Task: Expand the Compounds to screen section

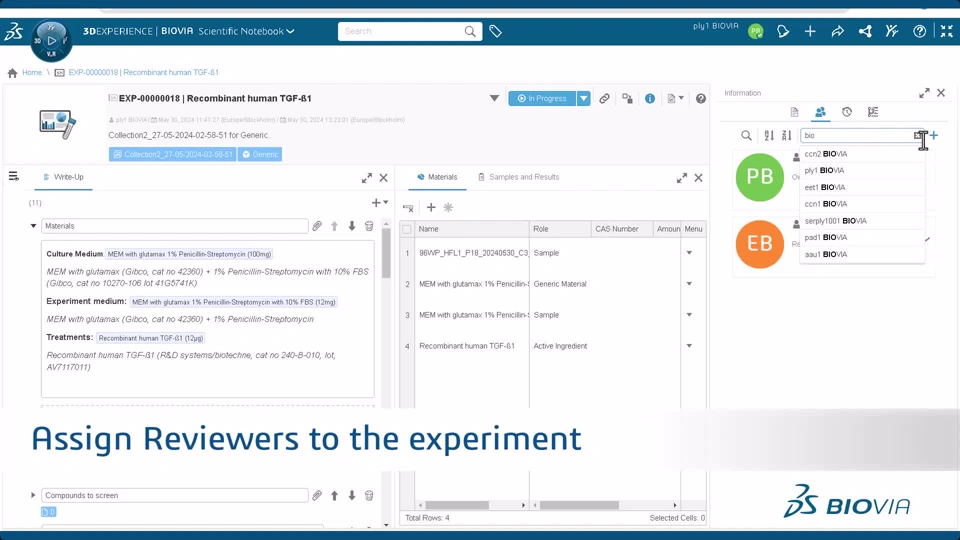Action: 33,495
